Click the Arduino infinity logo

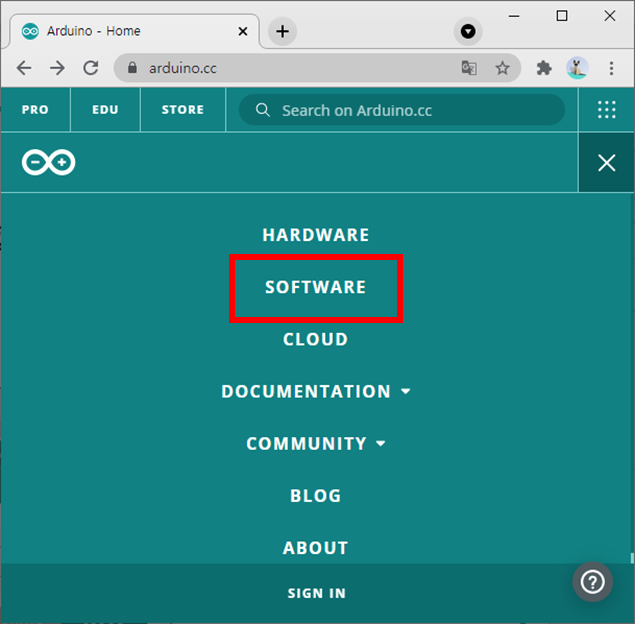coord(49,162)
